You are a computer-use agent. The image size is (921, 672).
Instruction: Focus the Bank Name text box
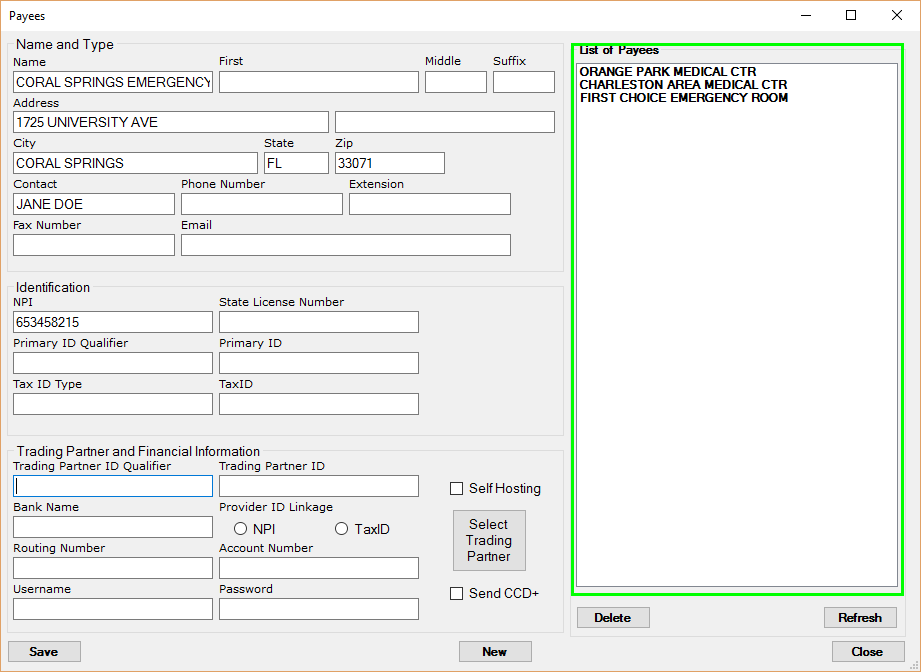tap(113, 527)
